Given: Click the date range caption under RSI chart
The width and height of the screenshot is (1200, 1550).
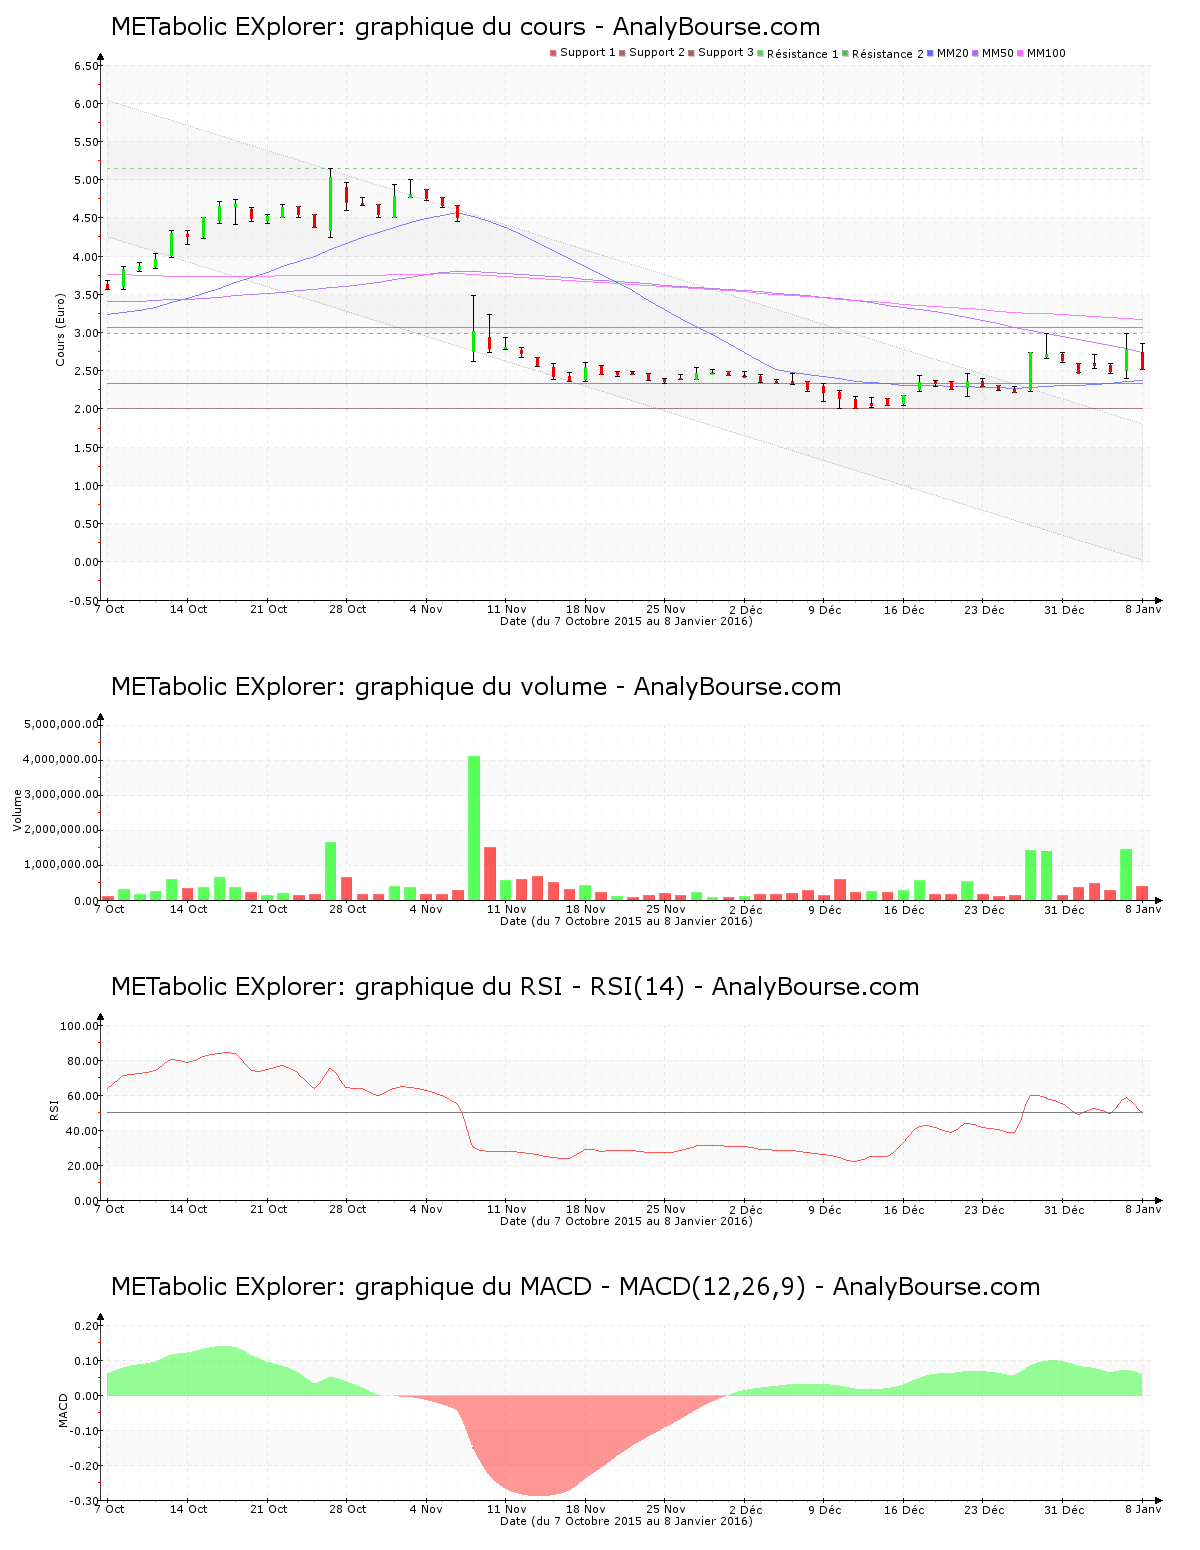Looking at the screenshot, I should (x=626, y=1221).
